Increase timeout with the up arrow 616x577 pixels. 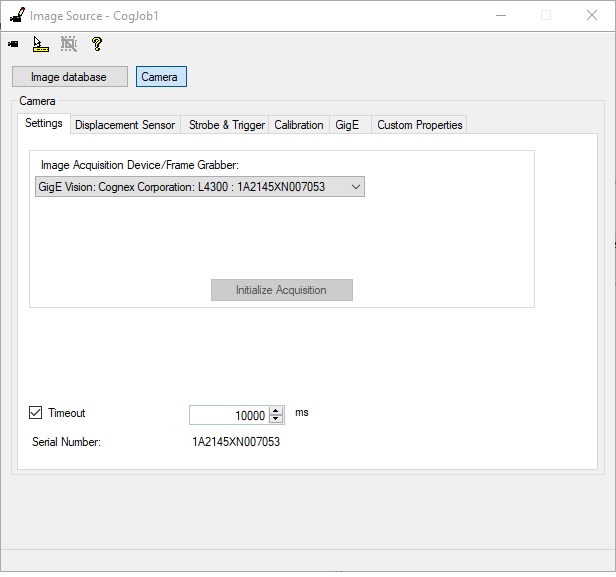(276, 411)
